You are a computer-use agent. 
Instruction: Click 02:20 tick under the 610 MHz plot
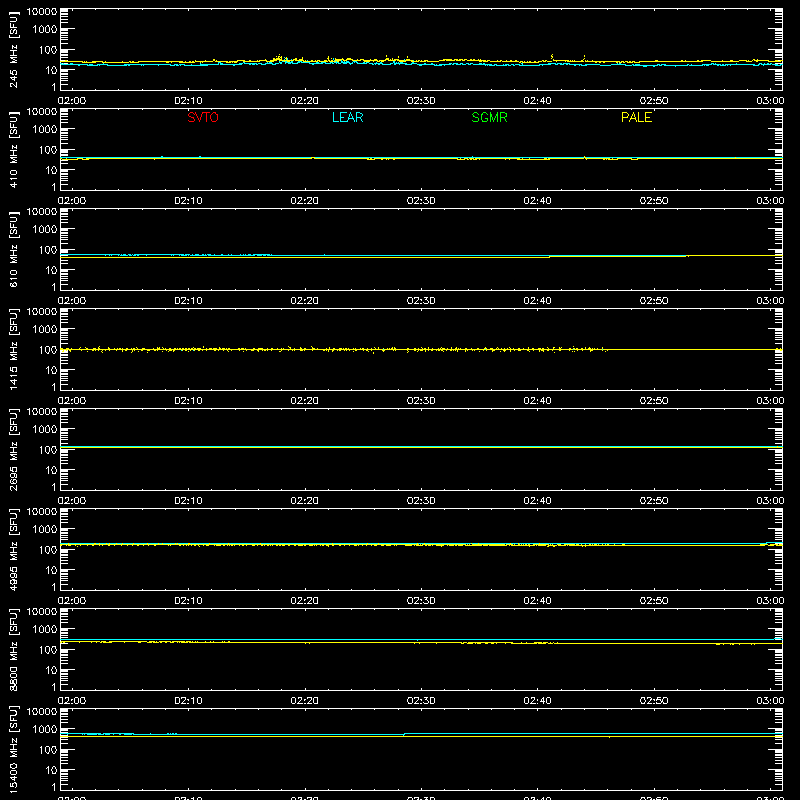click(x=305, y=301)
